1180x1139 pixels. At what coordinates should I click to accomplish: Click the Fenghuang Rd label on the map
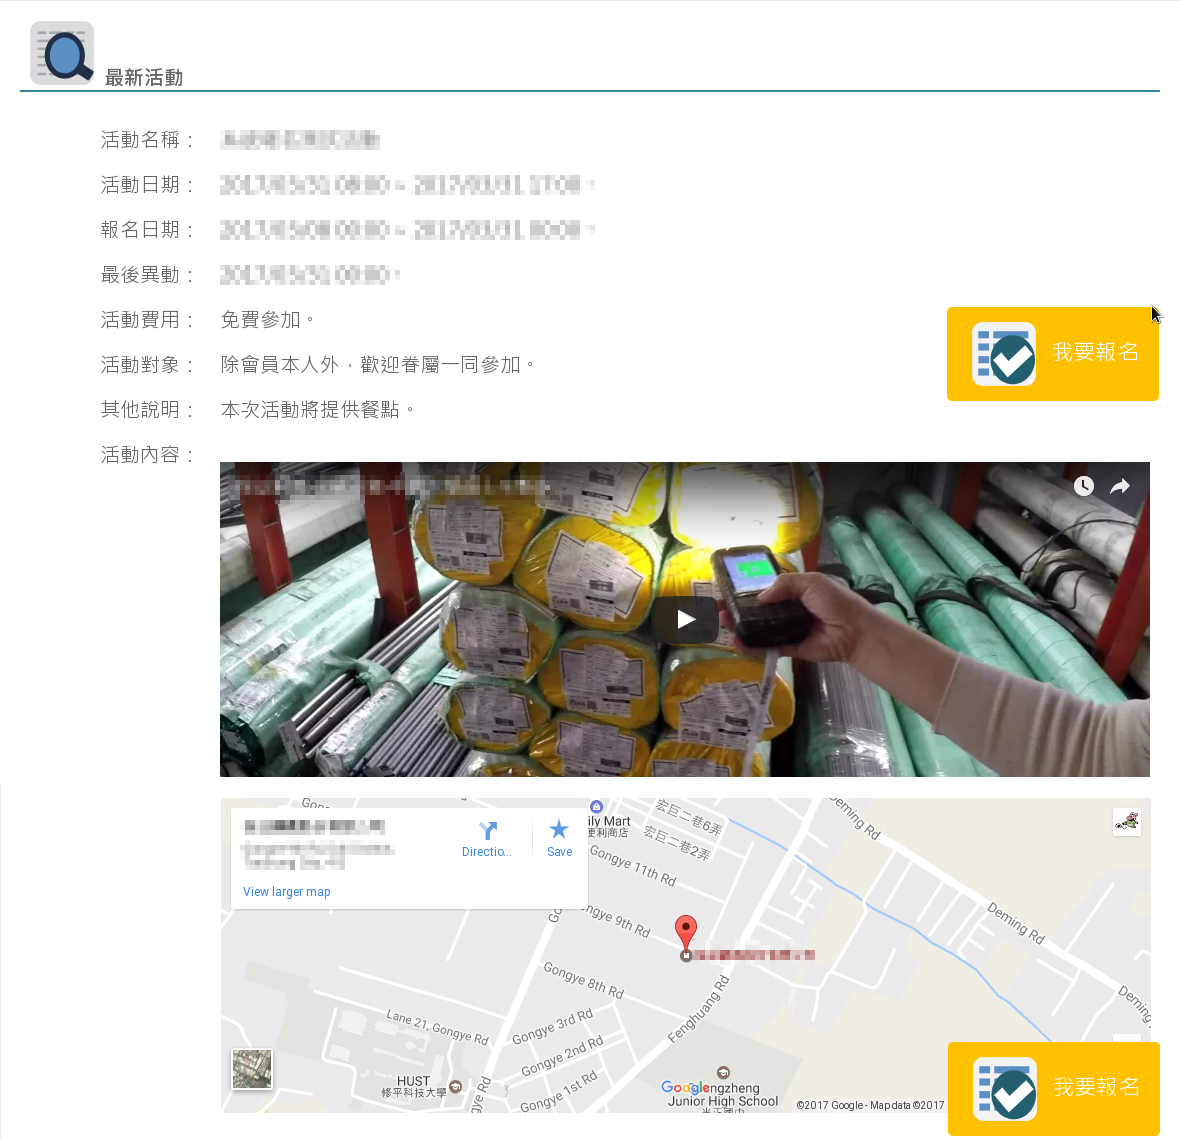(x=698, y=1010)
